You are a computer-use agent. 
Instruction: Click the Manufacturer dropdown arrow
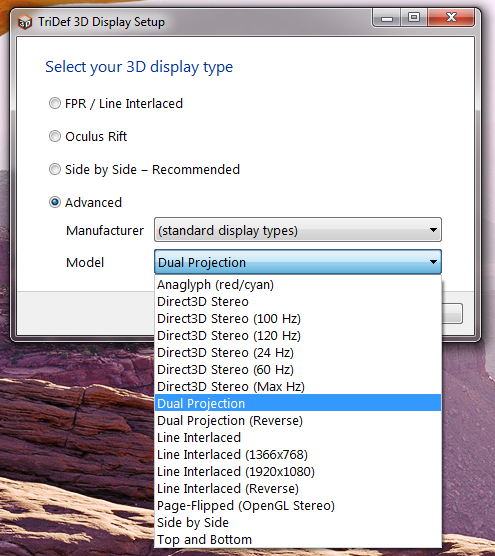(x=433, y=230)
